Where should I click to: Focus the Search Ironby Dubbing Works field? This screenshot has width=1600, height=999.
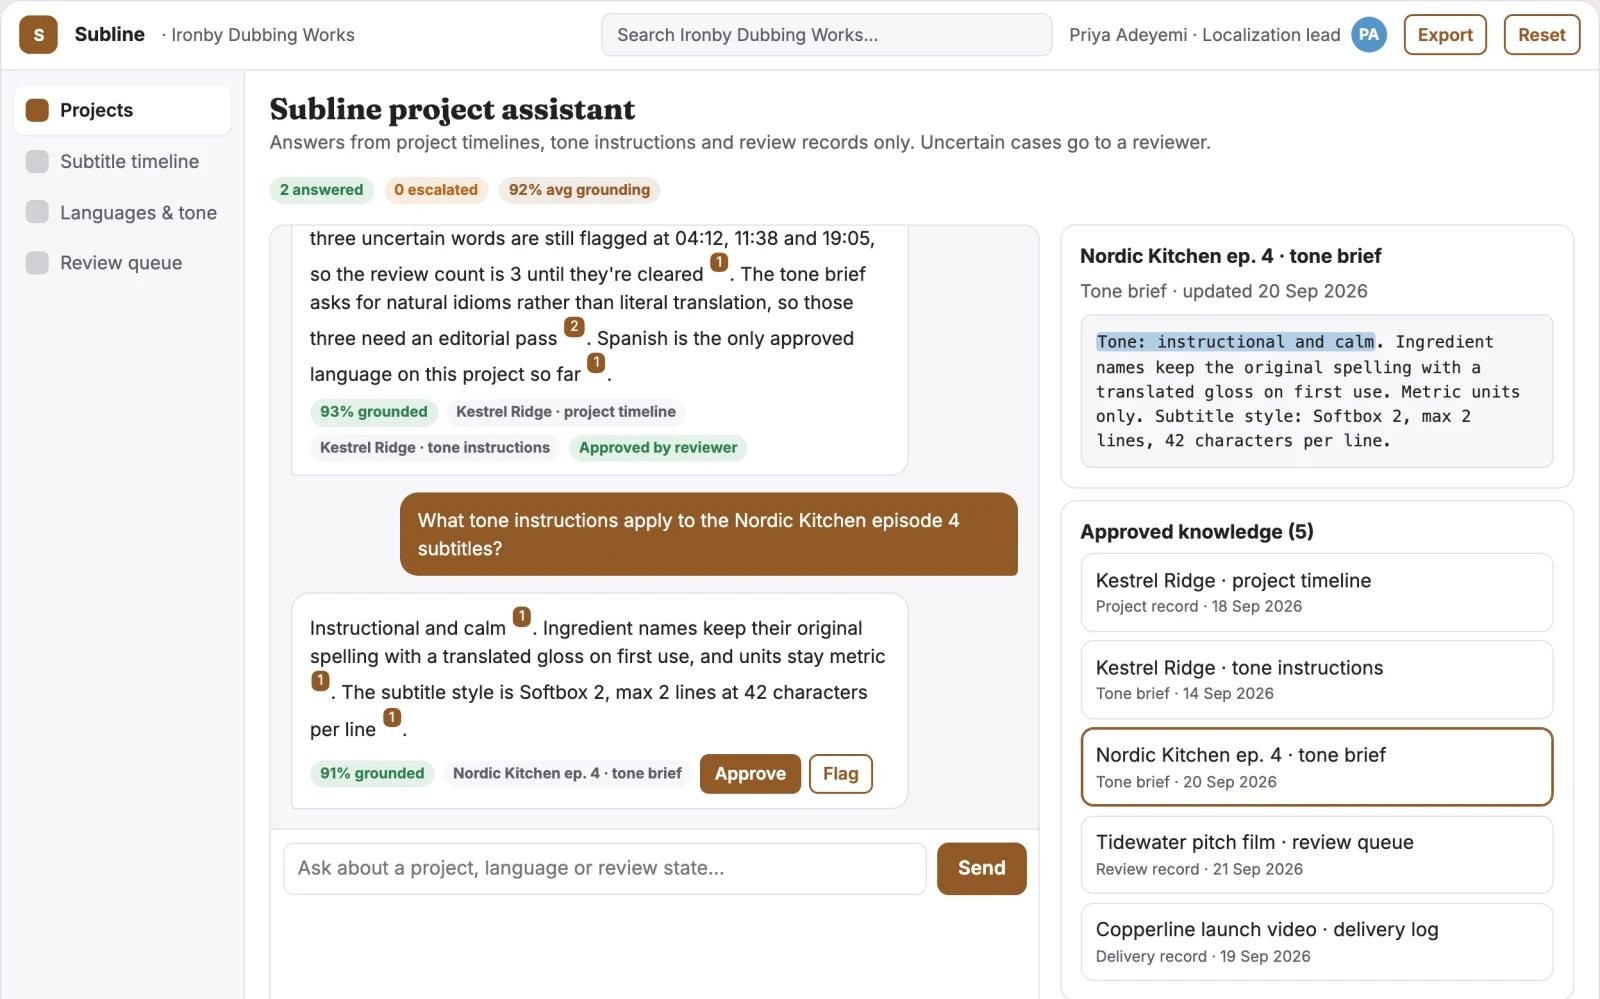[826, 35]
